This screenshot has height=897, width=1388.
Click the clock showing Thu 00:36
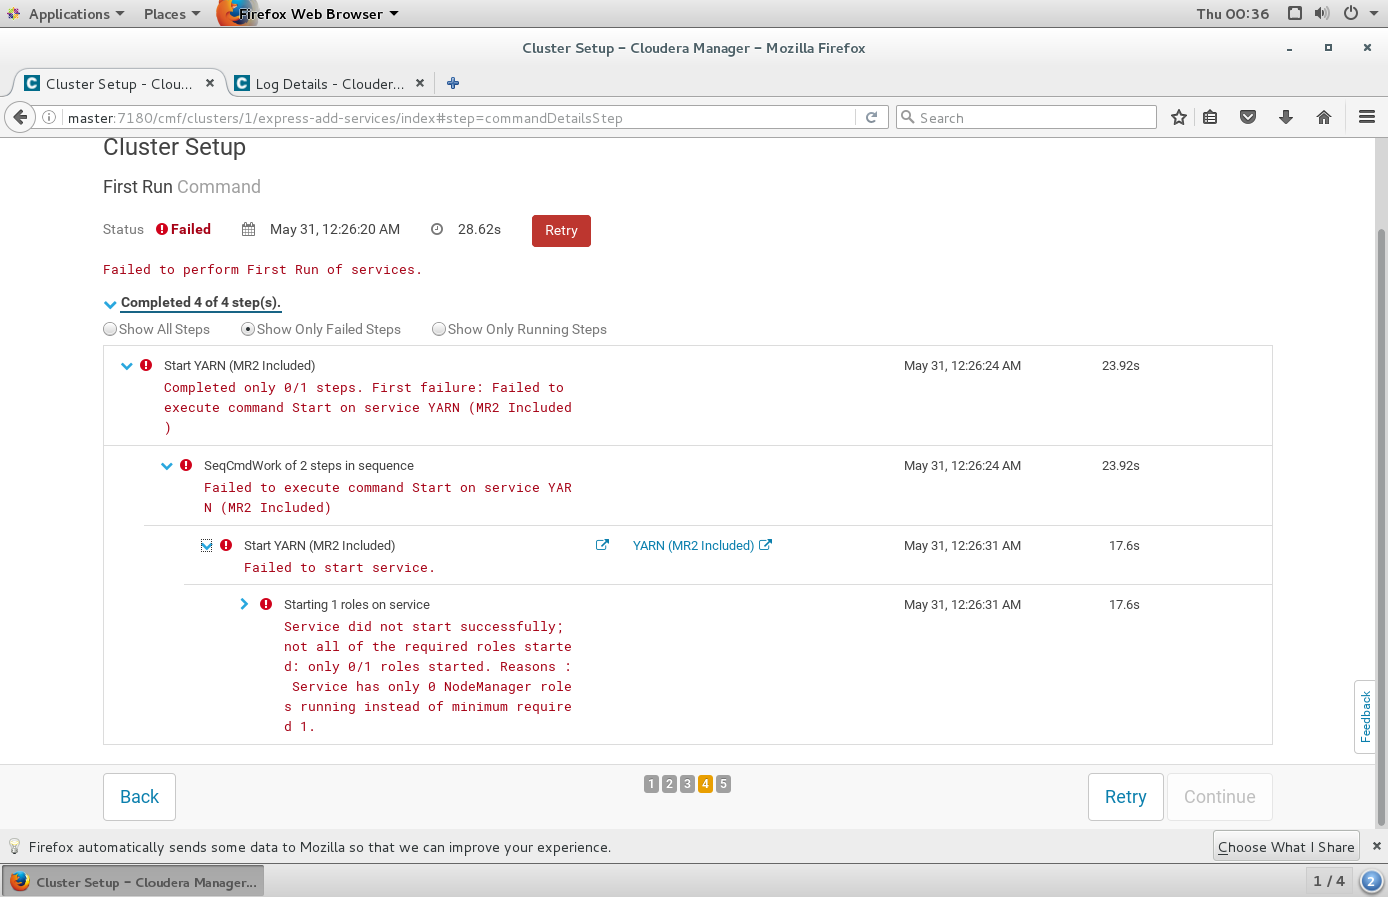(x=1232, y=13)
